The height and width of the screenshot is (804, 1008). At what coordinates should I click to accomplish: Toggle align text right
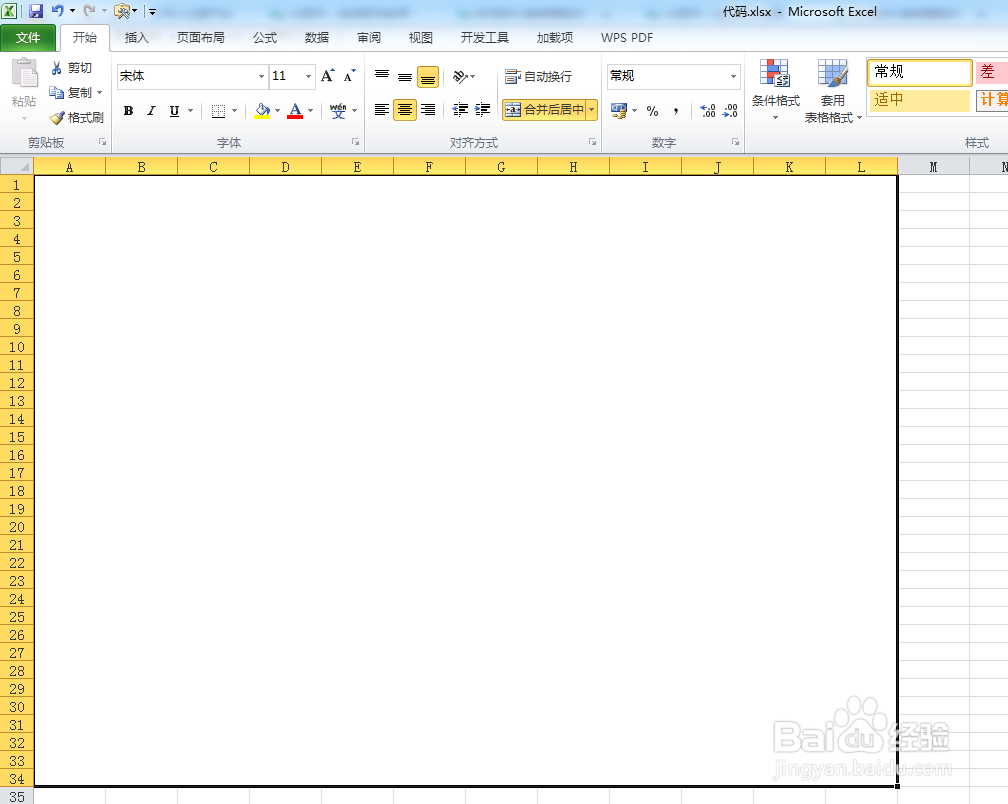coord(428,110)
